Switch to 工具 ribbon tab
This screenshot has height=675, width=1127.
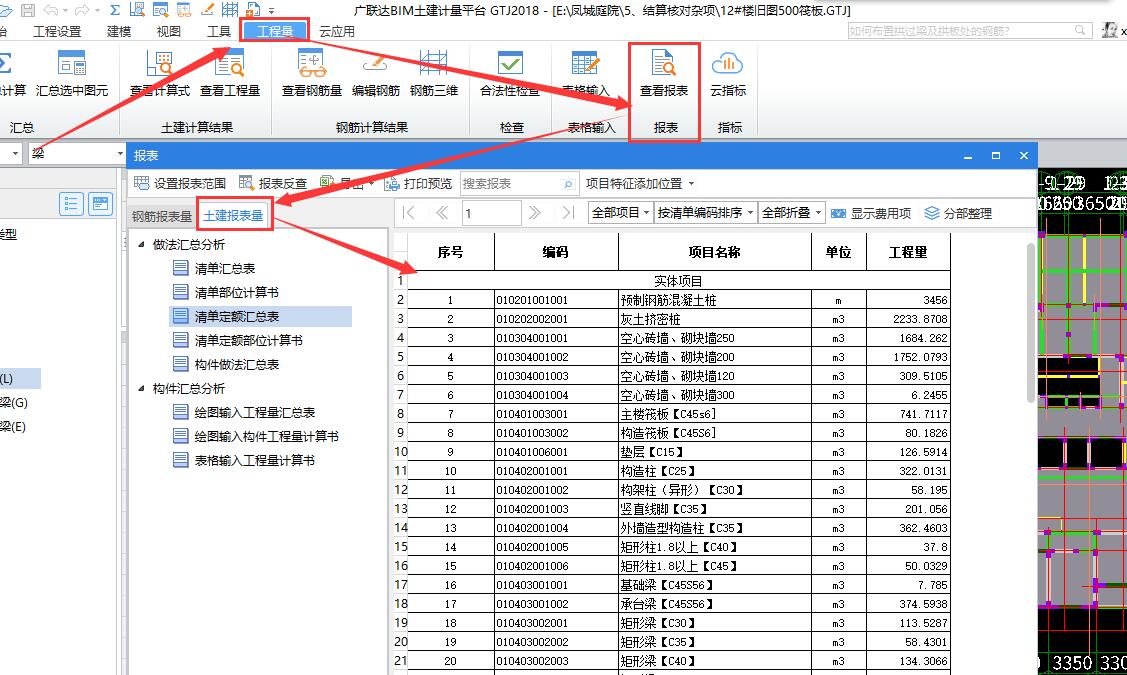point(218,31)
